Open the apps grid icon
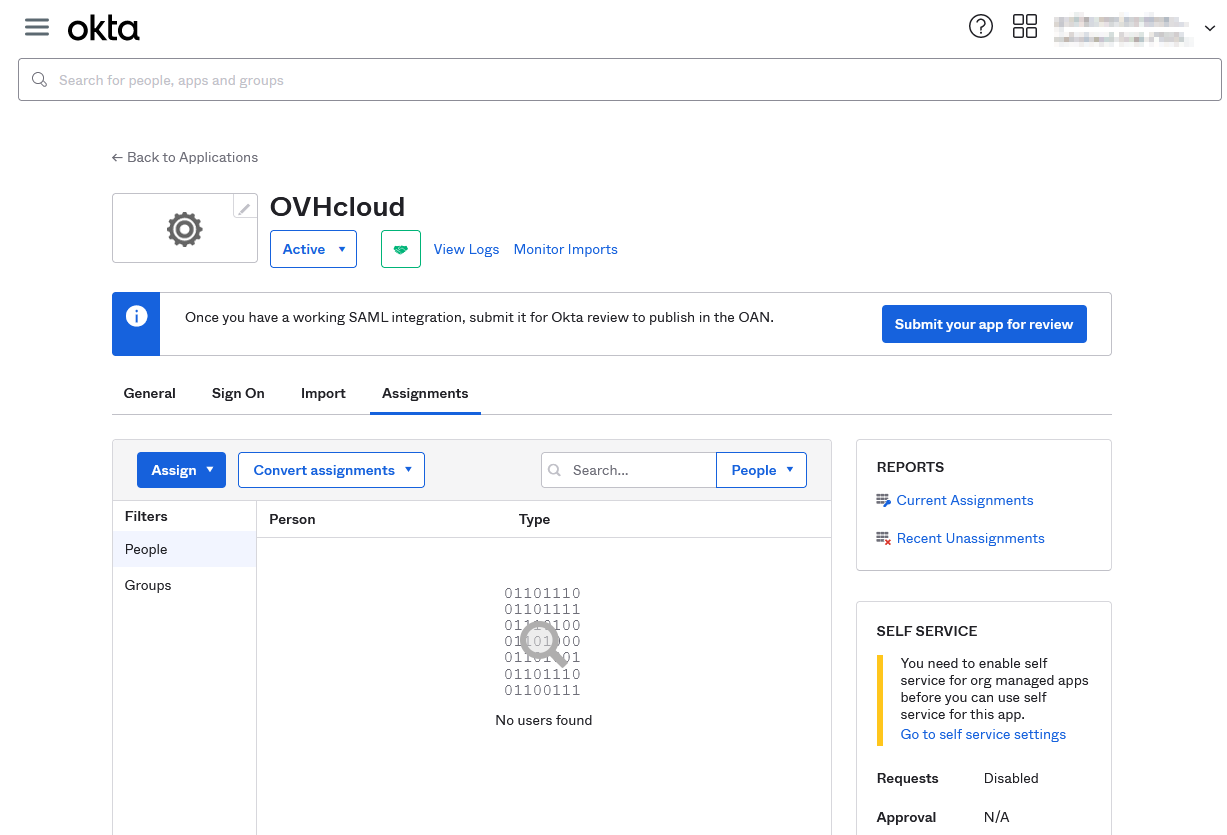The width and height of the screenshot is (1227, 835). pyautogui.click(x=1025, y=27)
